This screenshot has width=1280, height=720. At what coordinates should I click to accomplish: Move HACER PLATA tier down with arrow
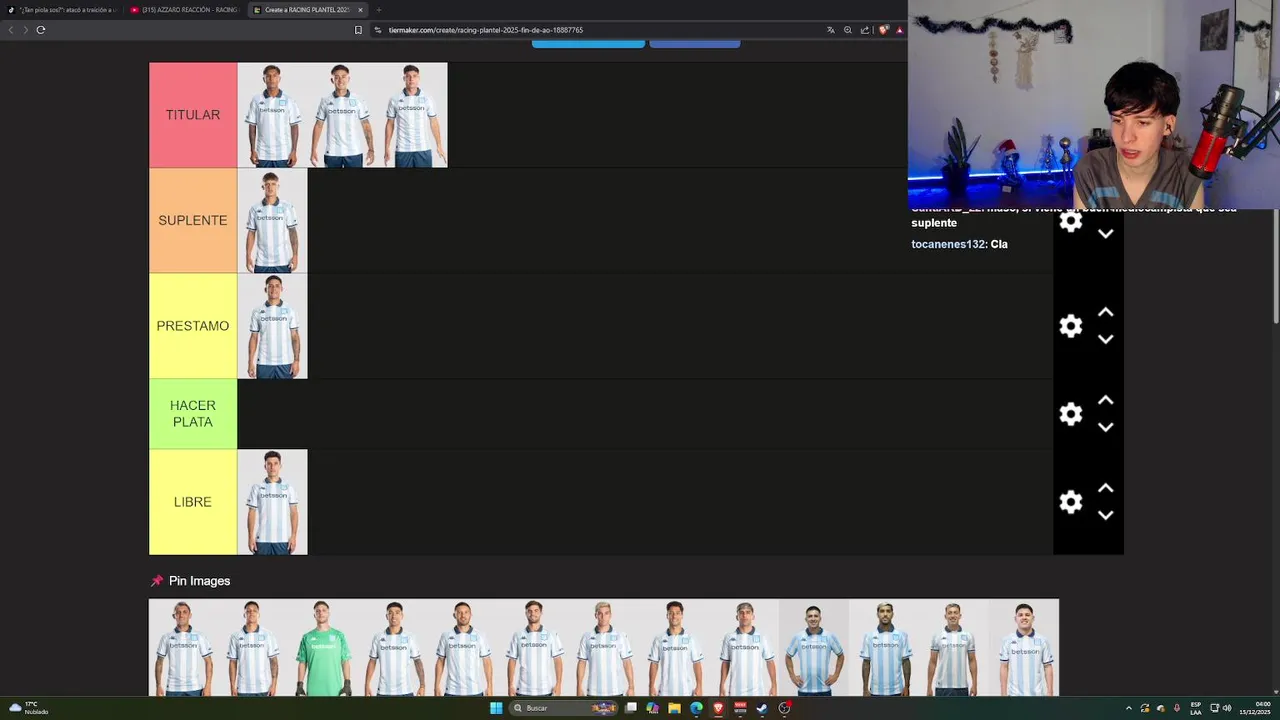click(1105, 427)
